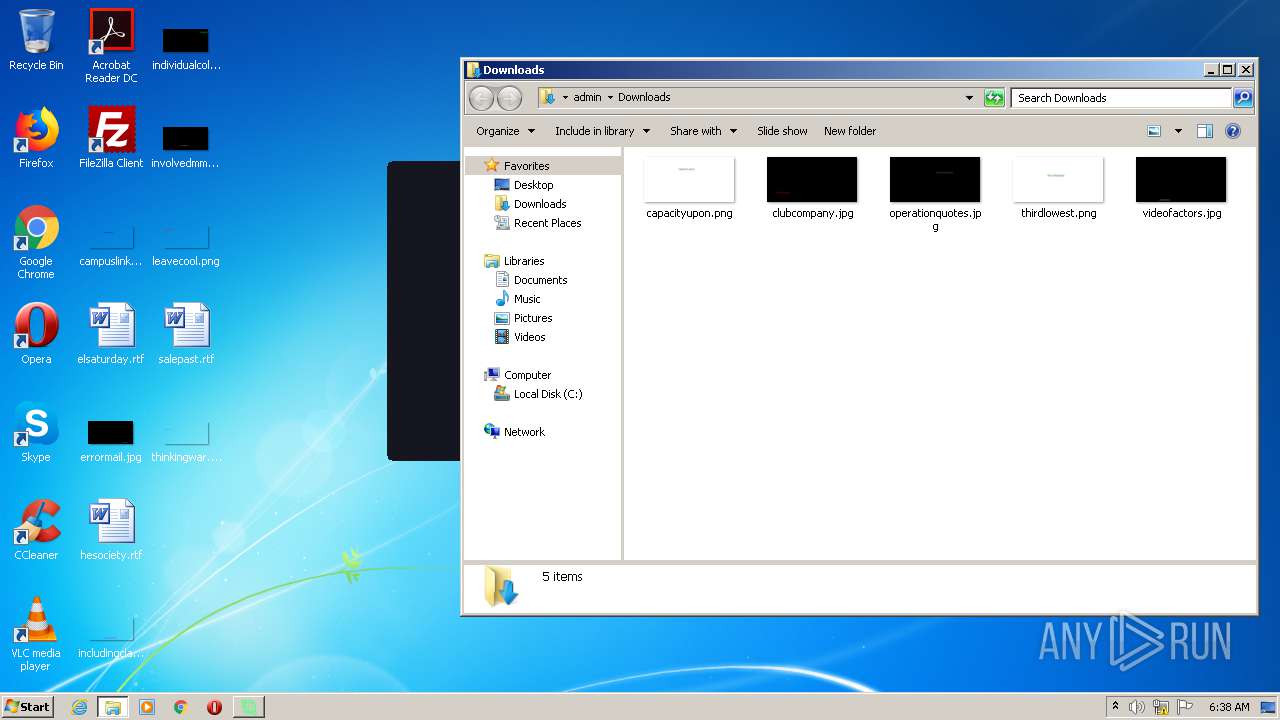This screenshot has width=1280, height=720.
Task: Click the volume icon in system tray
Action: 1137,707
